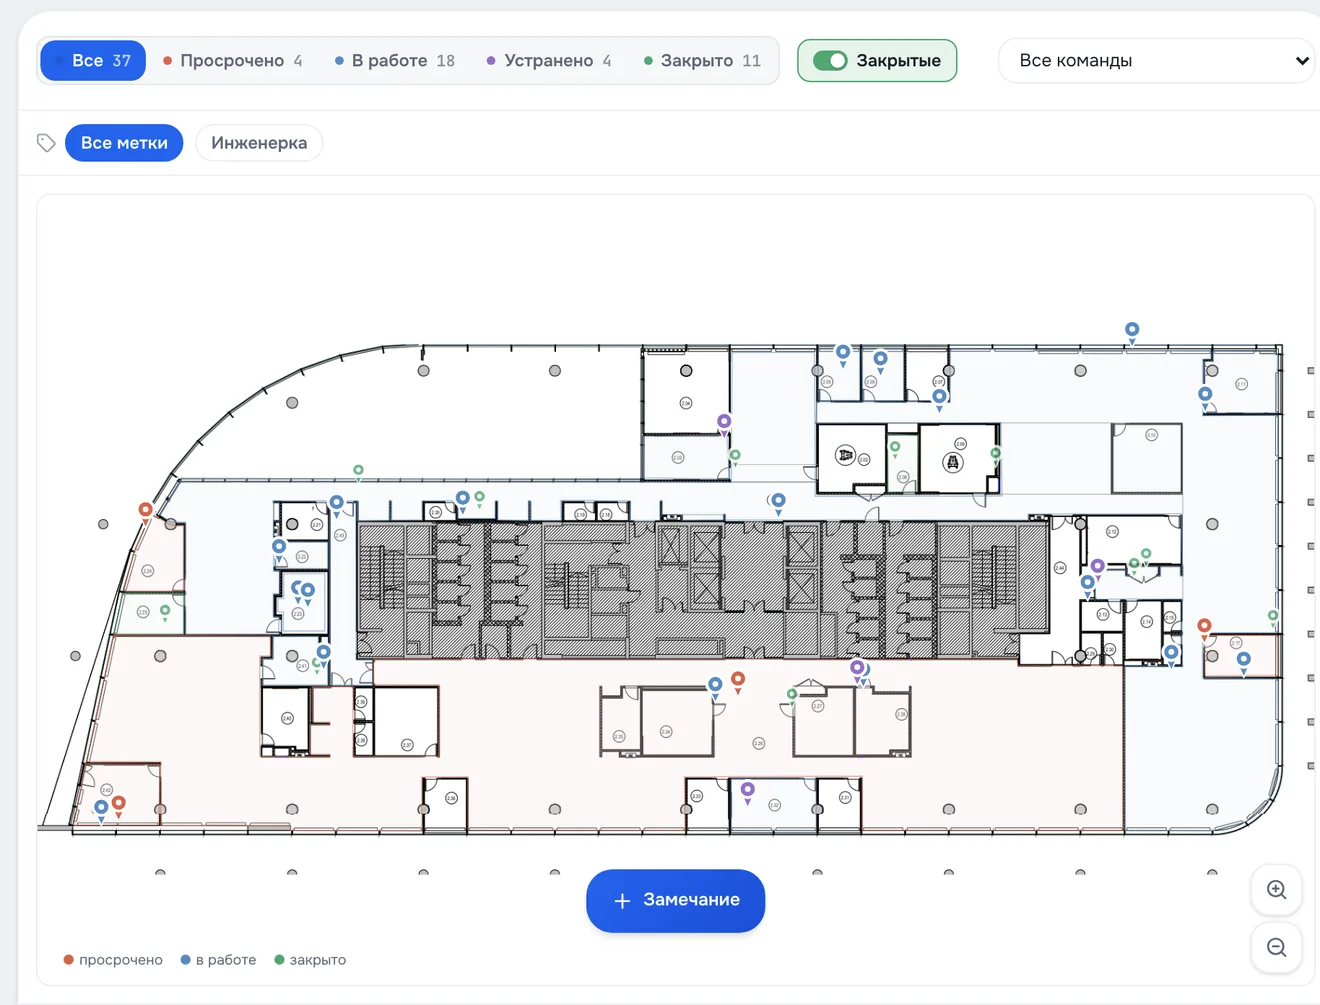
Task: Select the Все метки tag filter
Action: pyautogui.click(x=124, y=143)
